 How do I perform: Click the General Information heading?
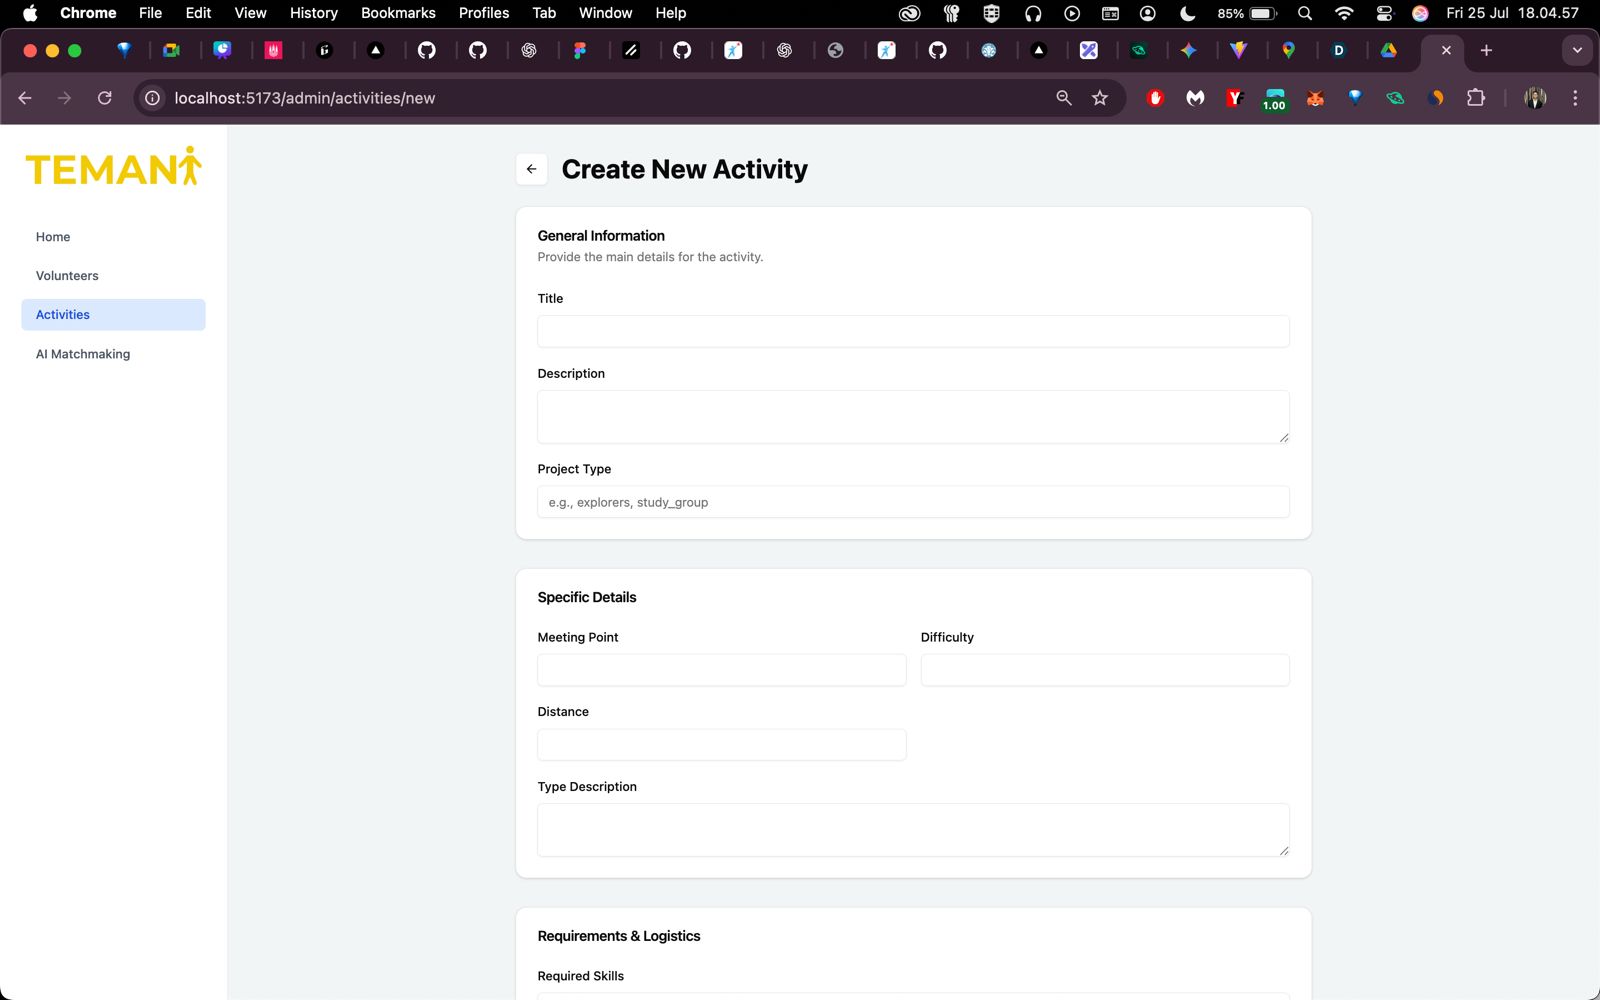click(x=601, y=236)
